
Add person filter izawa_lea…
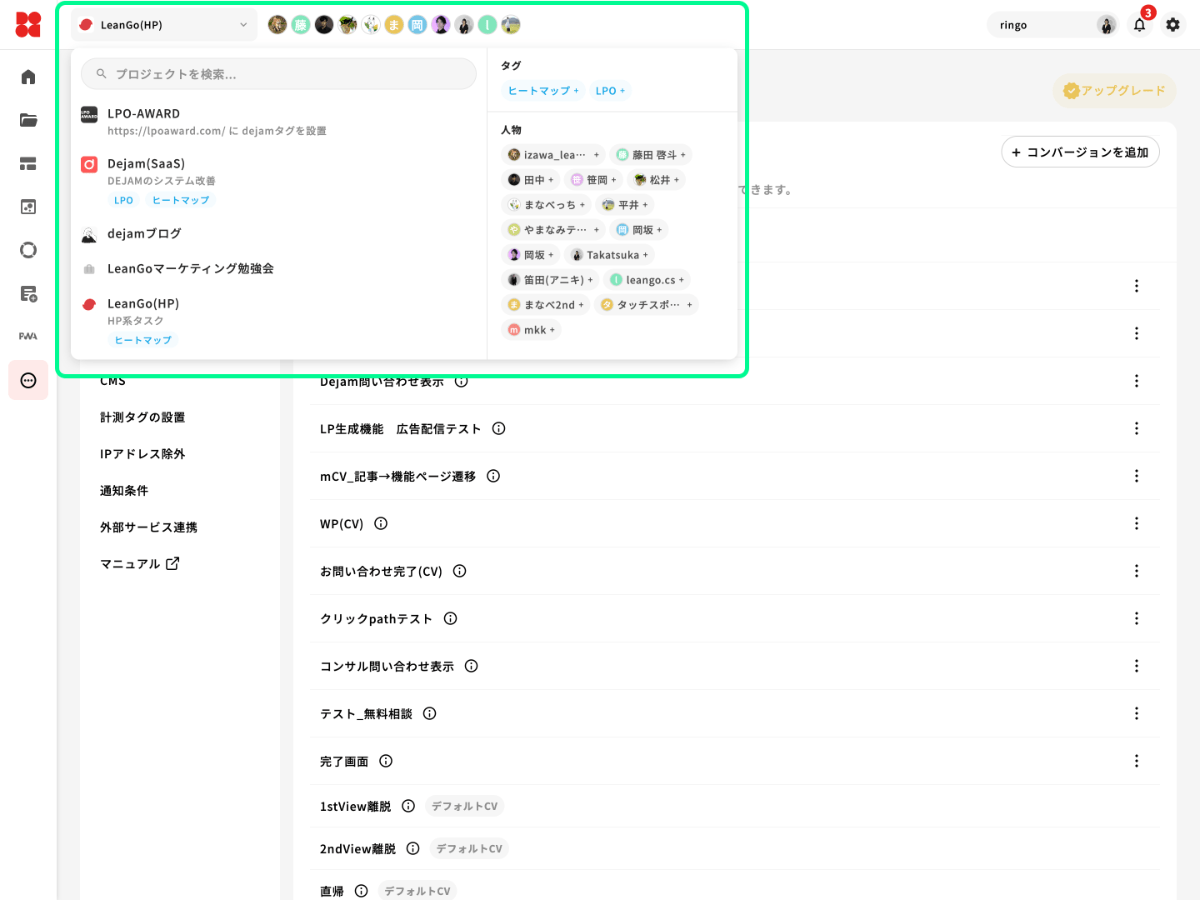pos(553,155)
